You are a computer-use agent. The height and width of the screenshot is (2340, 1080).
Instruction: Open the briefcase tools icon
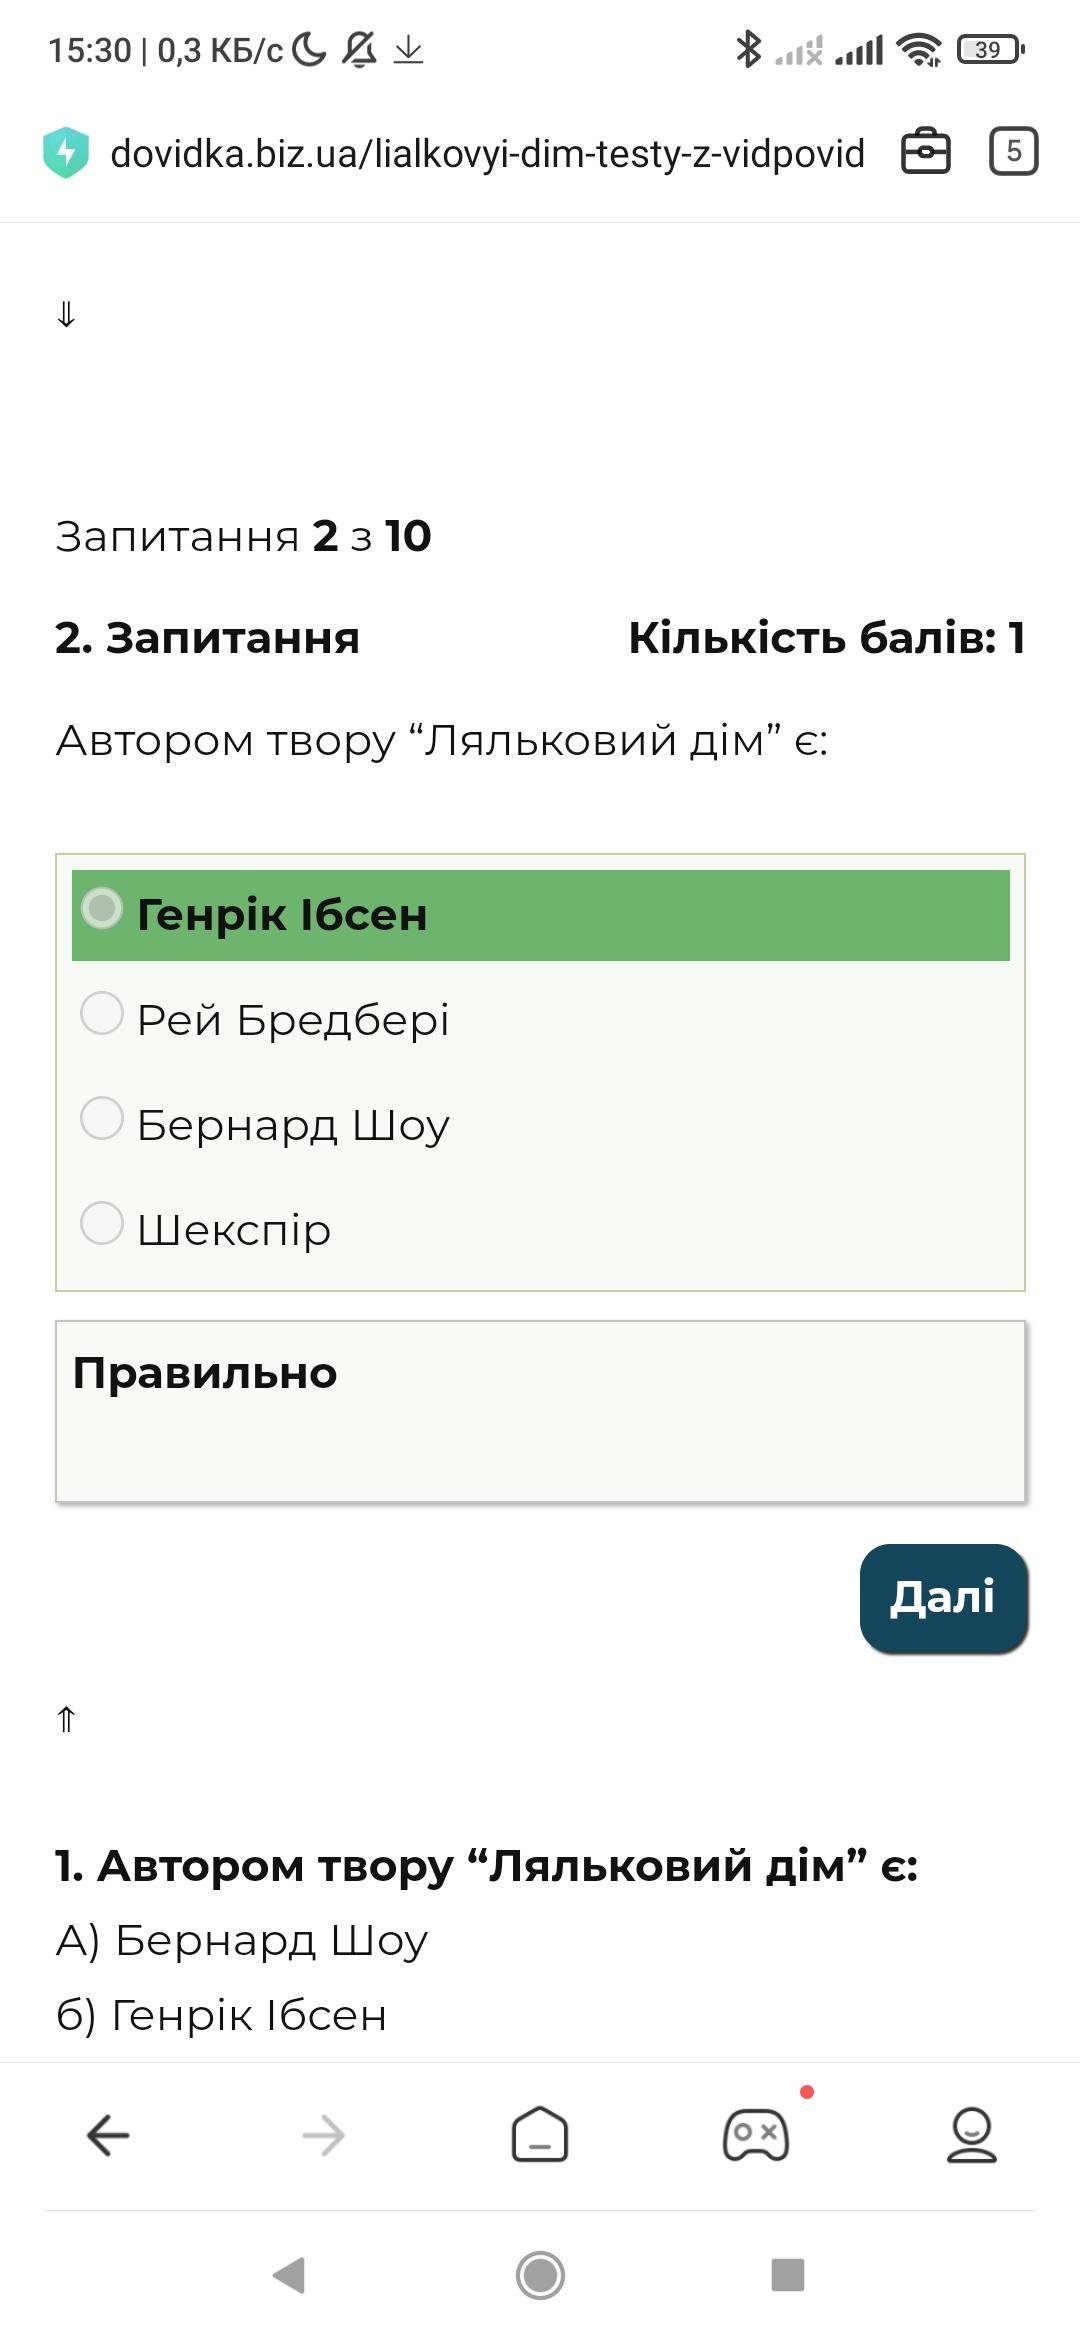pos(926,152)
